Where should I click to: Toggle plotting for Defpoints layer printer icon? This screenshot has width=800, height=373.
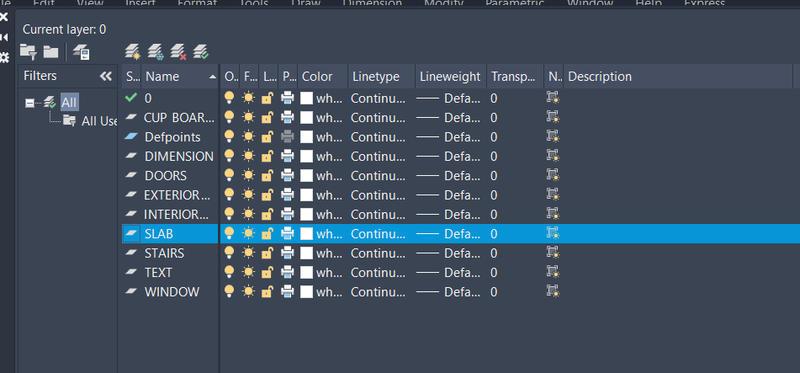click(288, 137)
